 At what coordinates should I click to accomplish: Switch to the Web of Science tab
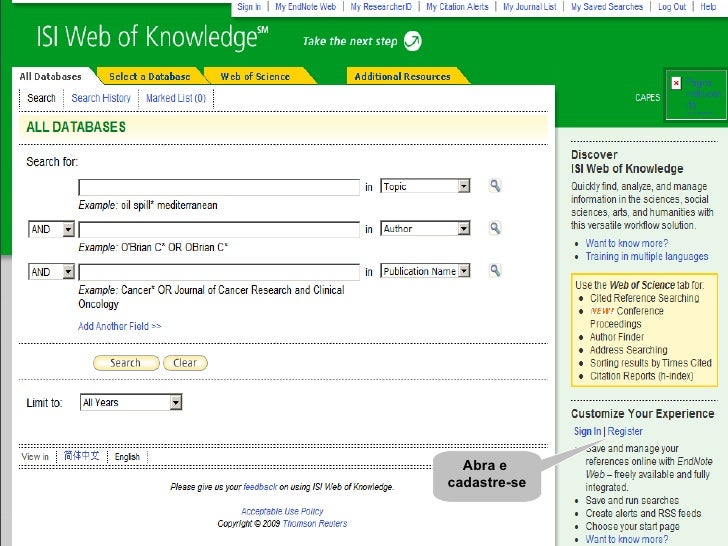pyautogui.click(x=255, y=77)
